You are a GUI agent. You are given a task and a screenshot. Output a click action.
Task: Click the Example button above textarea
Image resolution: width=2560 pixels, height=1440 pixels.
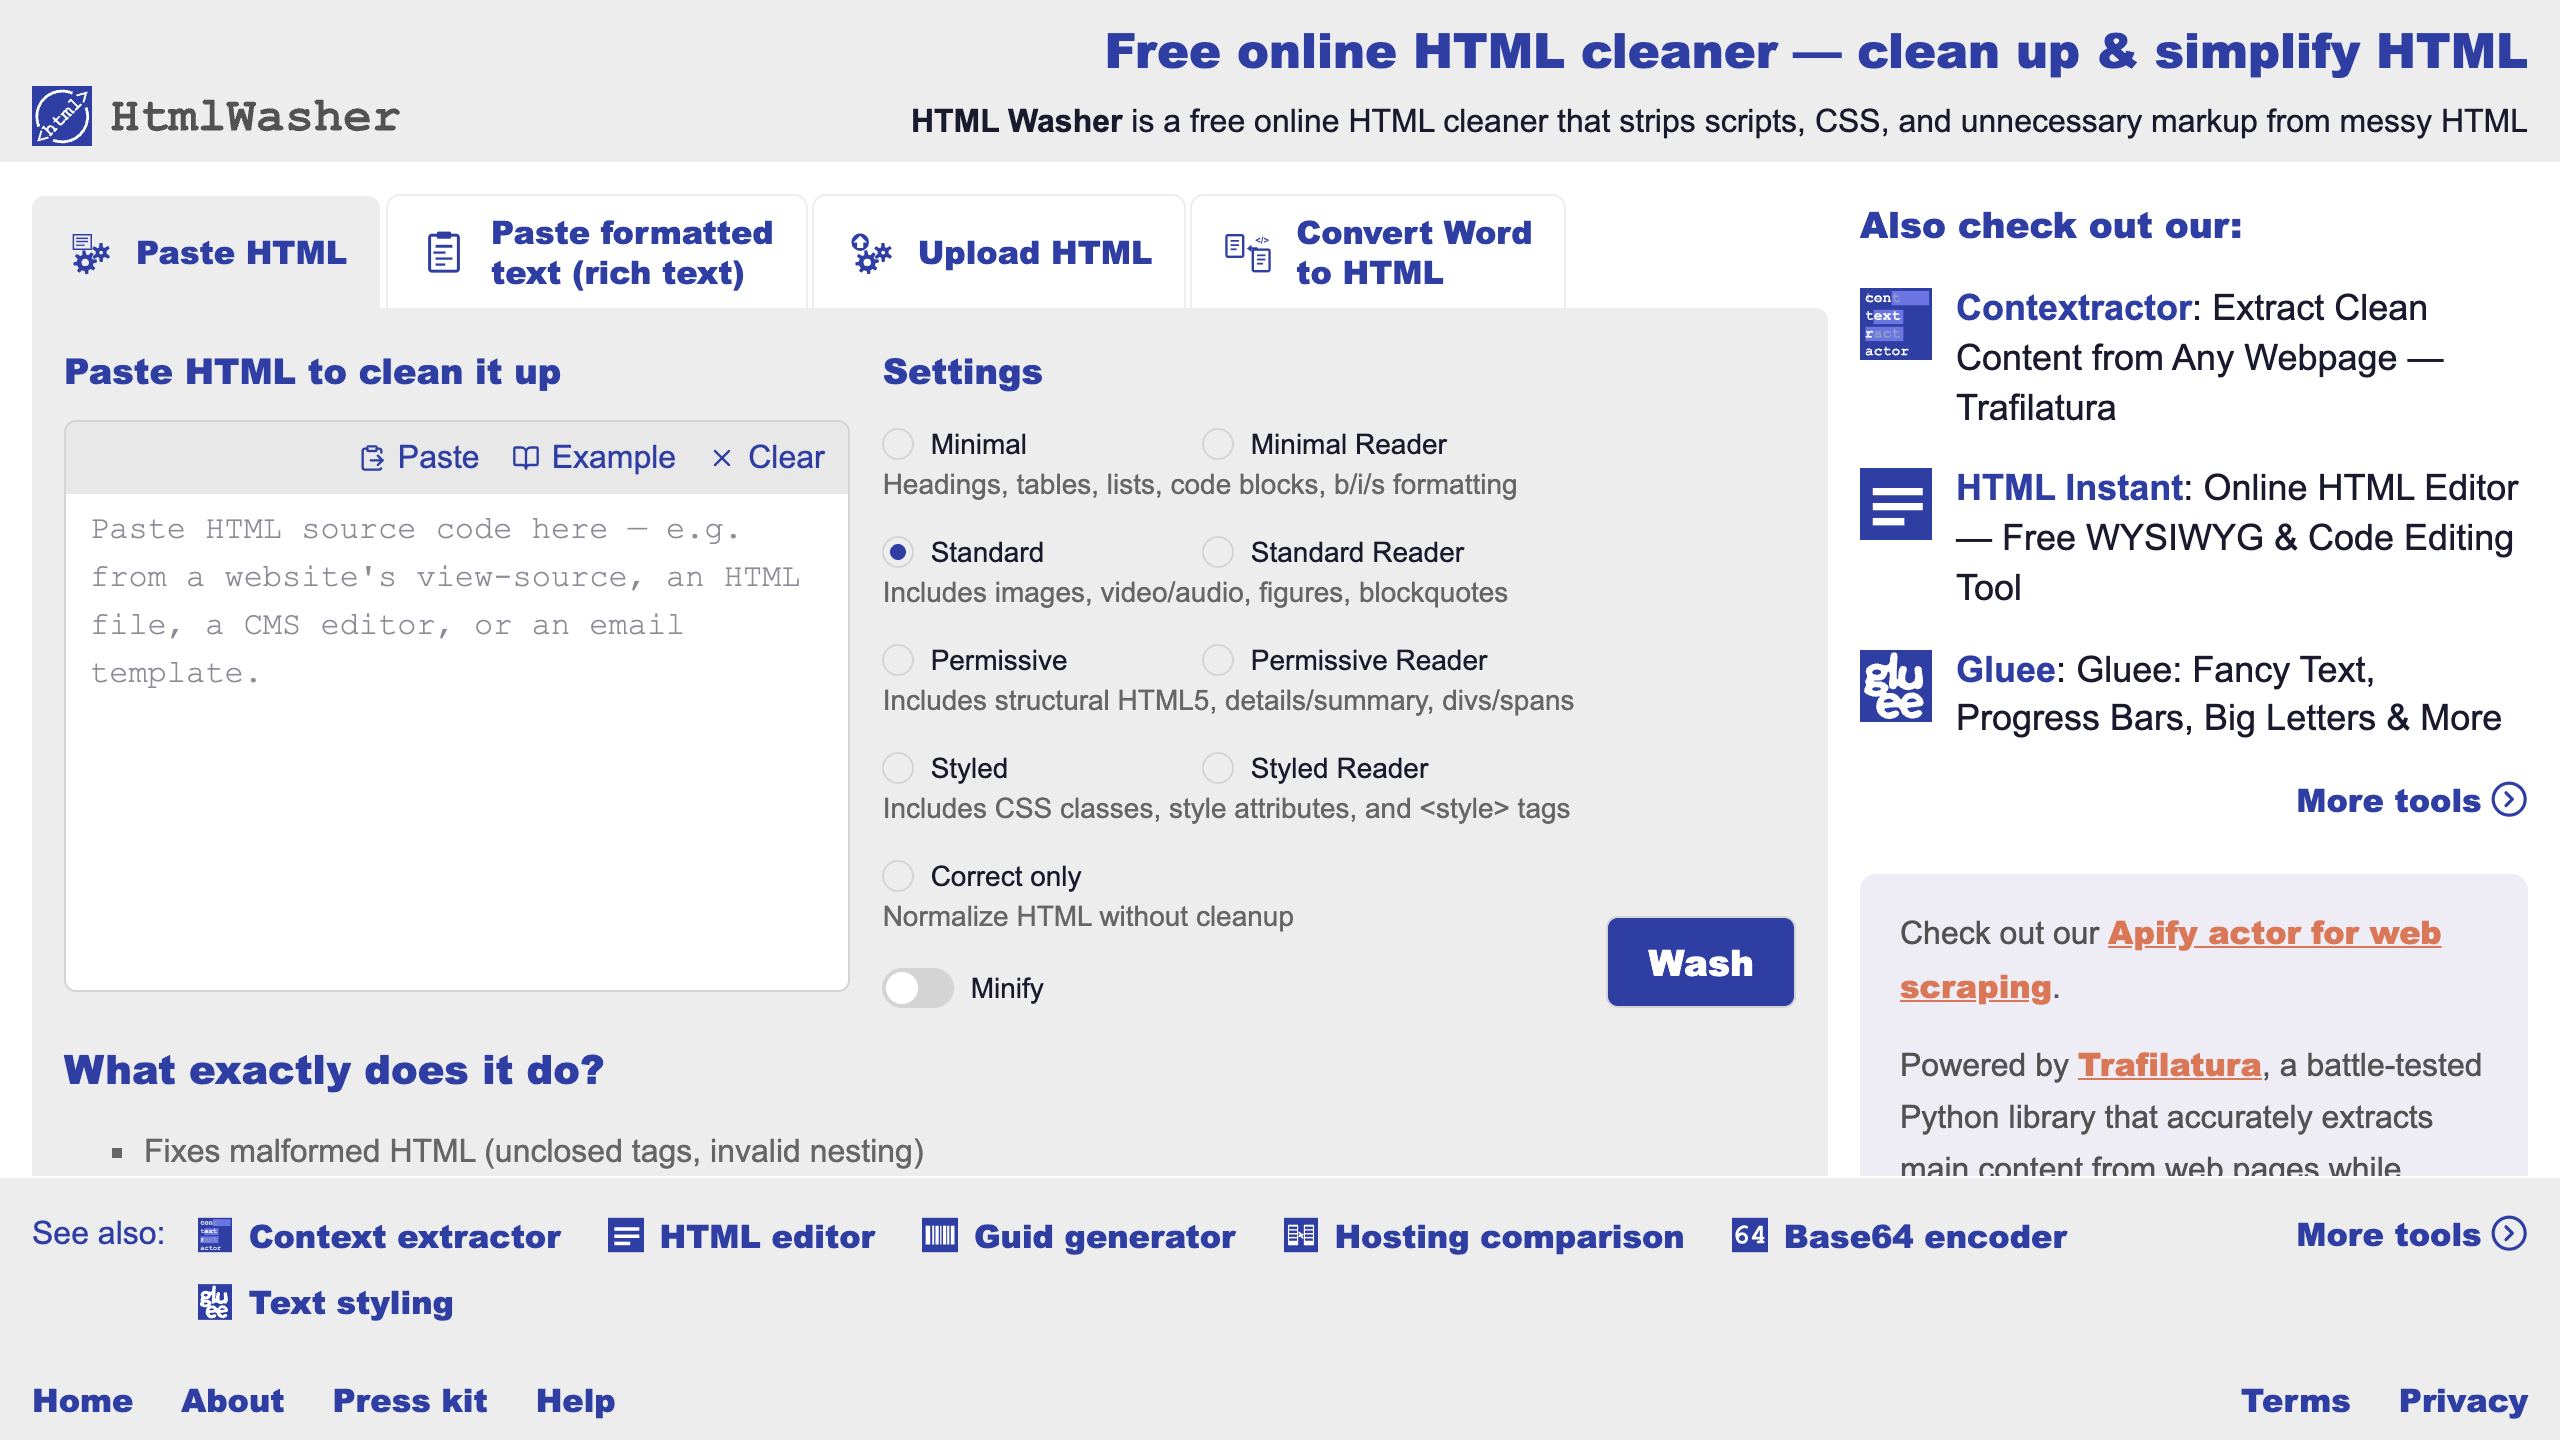click(594, 457)
